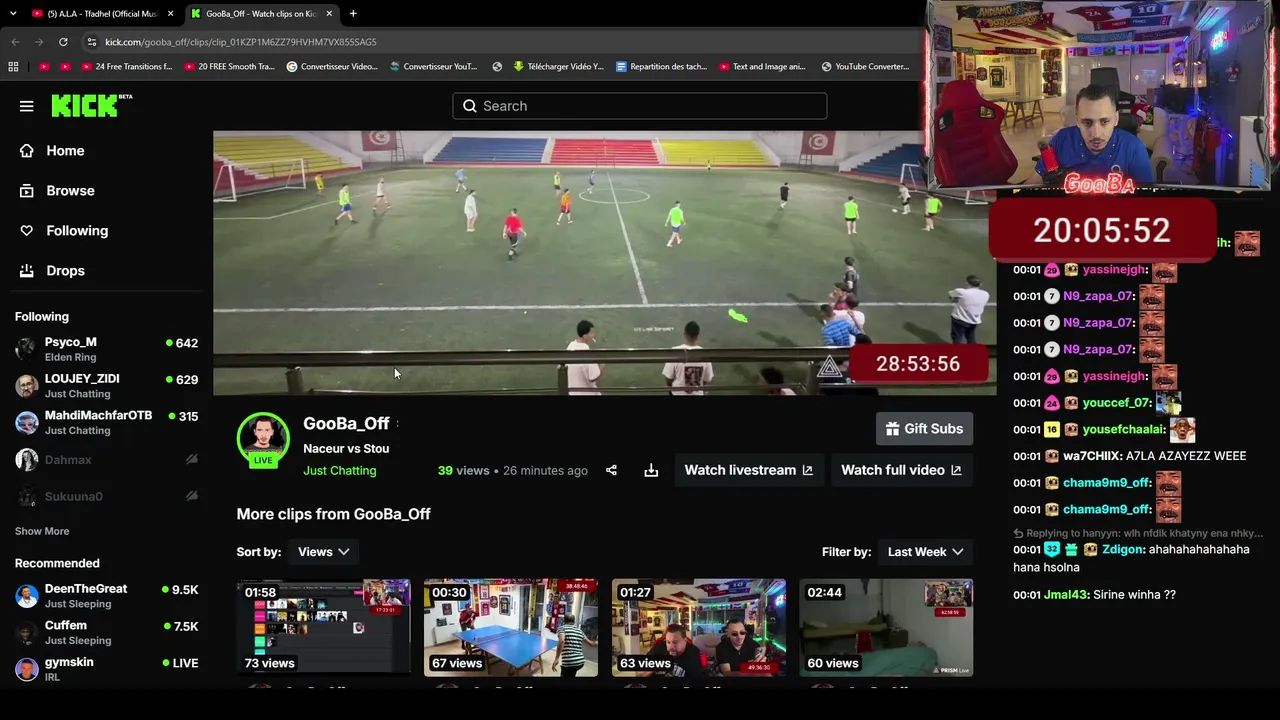1280x720 pixels.
Task: Open Télécharger Vidéo Y... bookmark
Action: click(559, 67)
